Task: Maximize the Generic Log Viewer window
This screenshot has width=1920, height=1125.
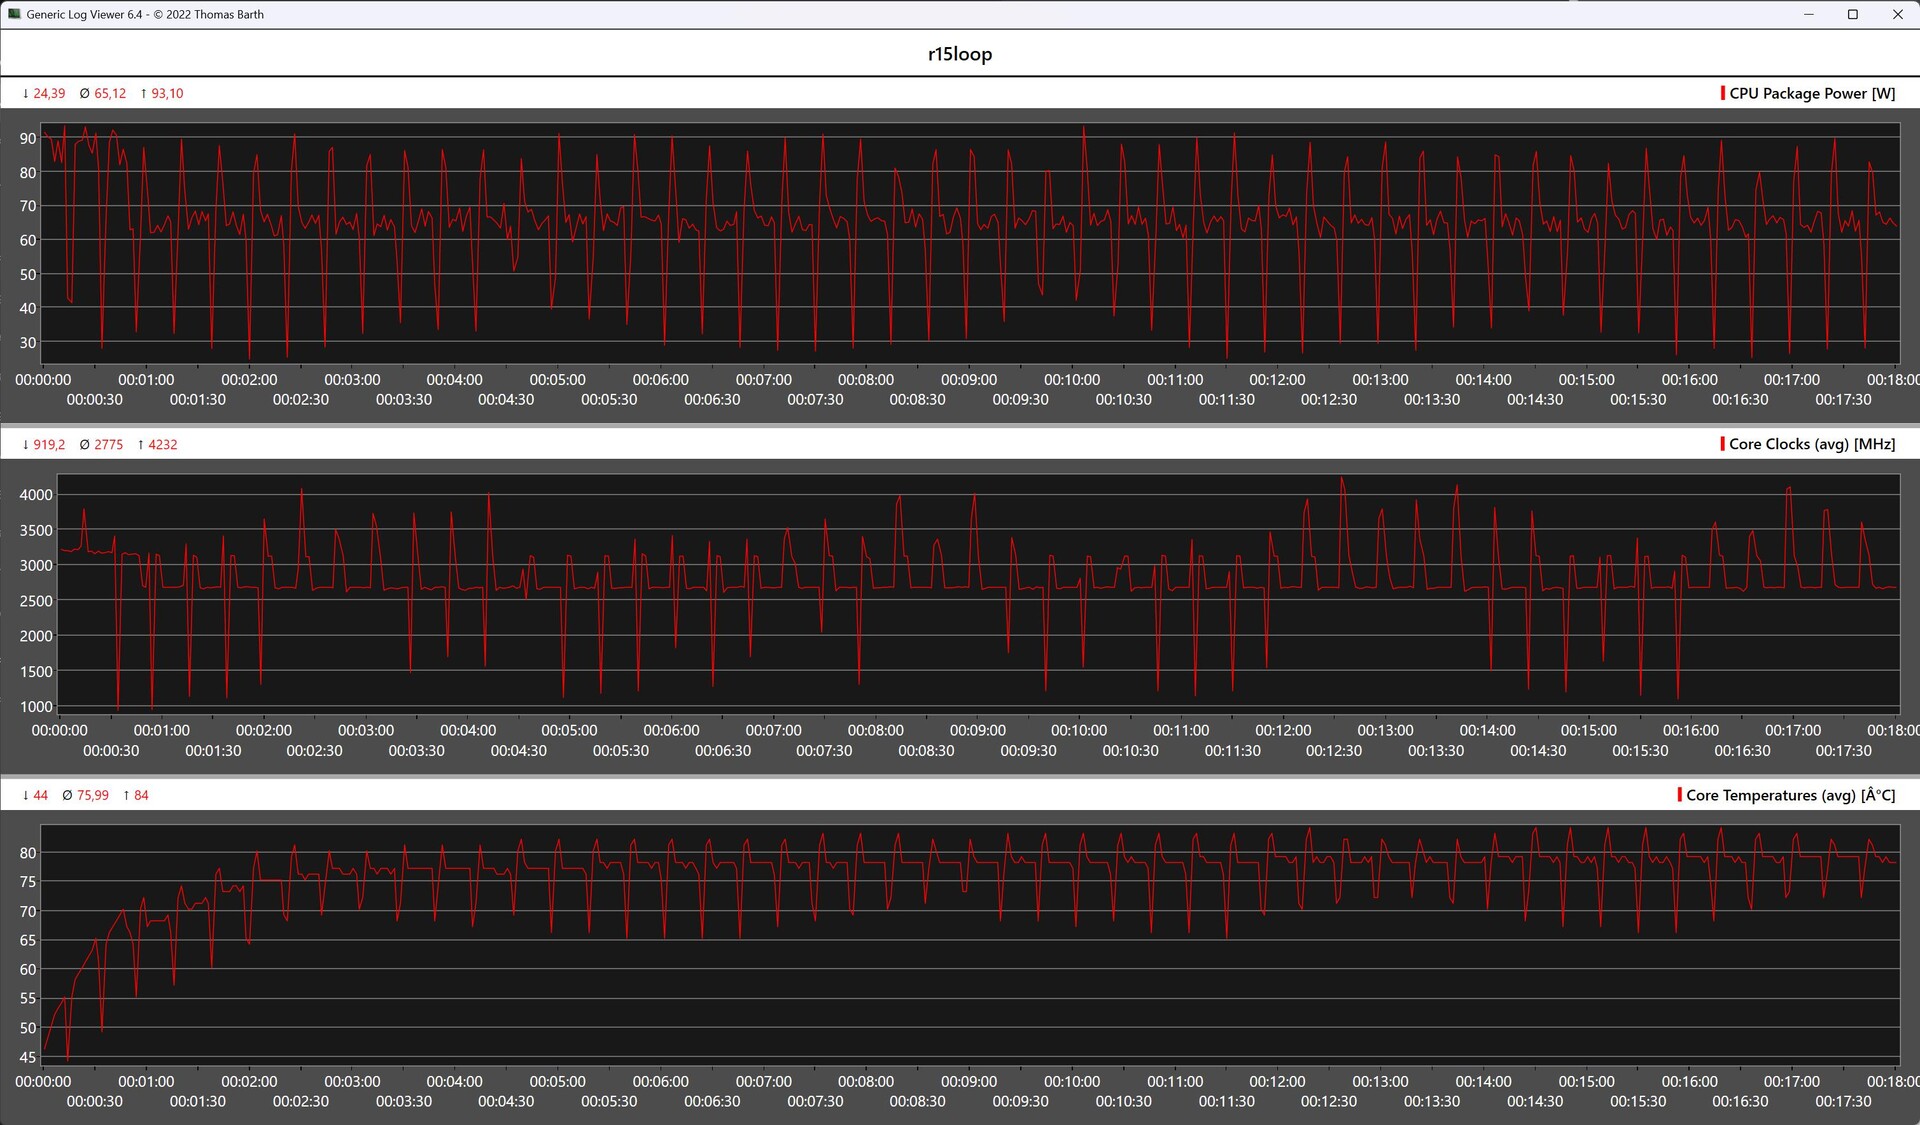Action: [1852, 14]
